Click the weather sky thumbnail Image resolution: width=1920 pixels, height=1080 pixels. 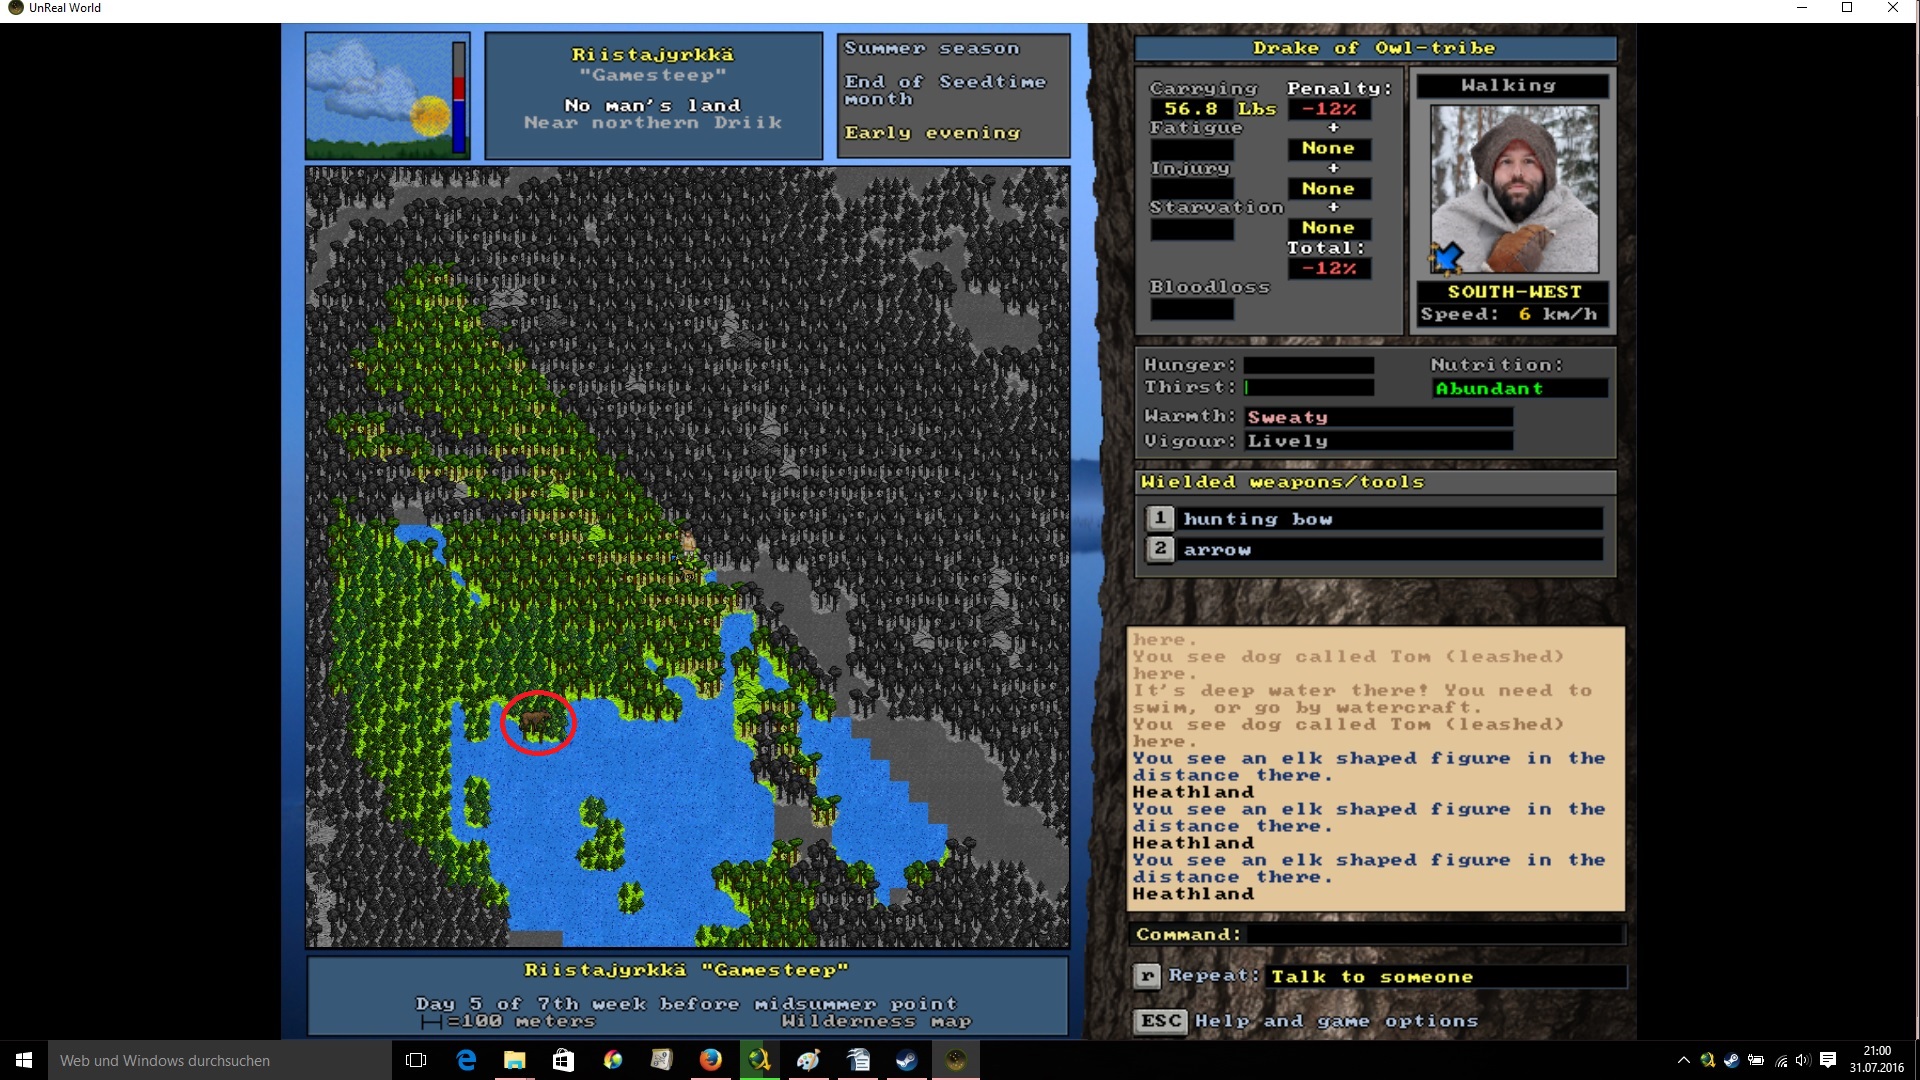click(378, 96)
